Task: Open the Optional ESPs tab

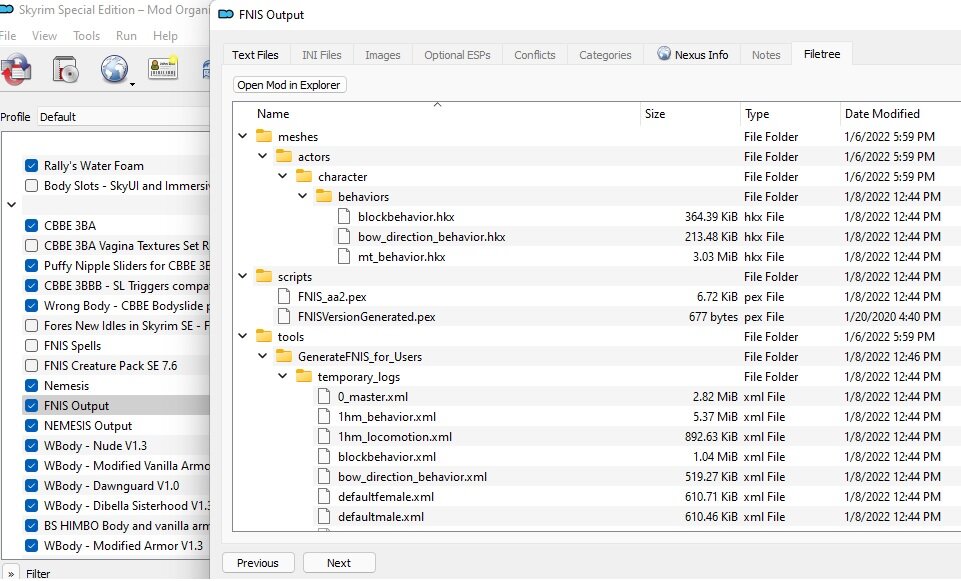Action: pyautogui.click(x=457, y=55)
